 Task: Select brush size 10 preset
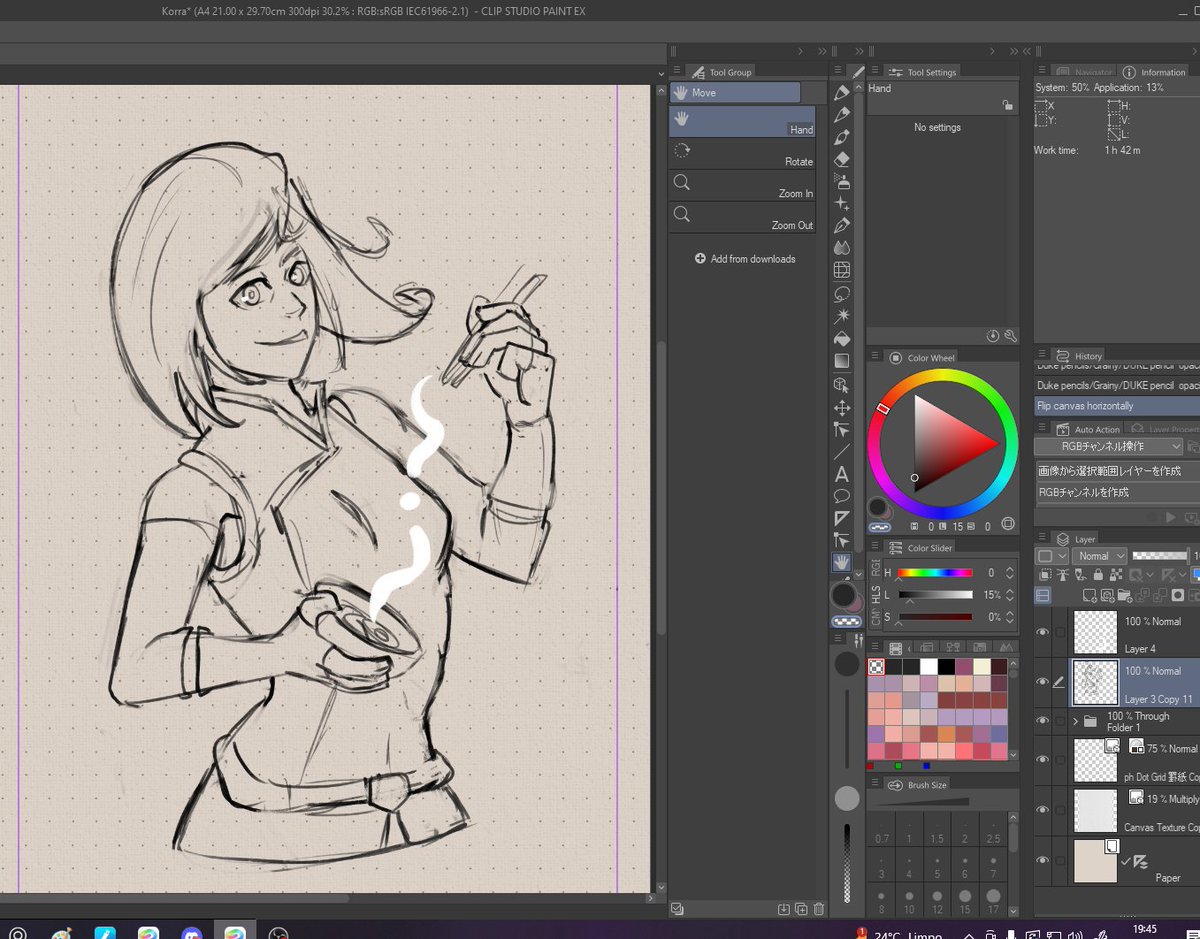pos(909,899)
